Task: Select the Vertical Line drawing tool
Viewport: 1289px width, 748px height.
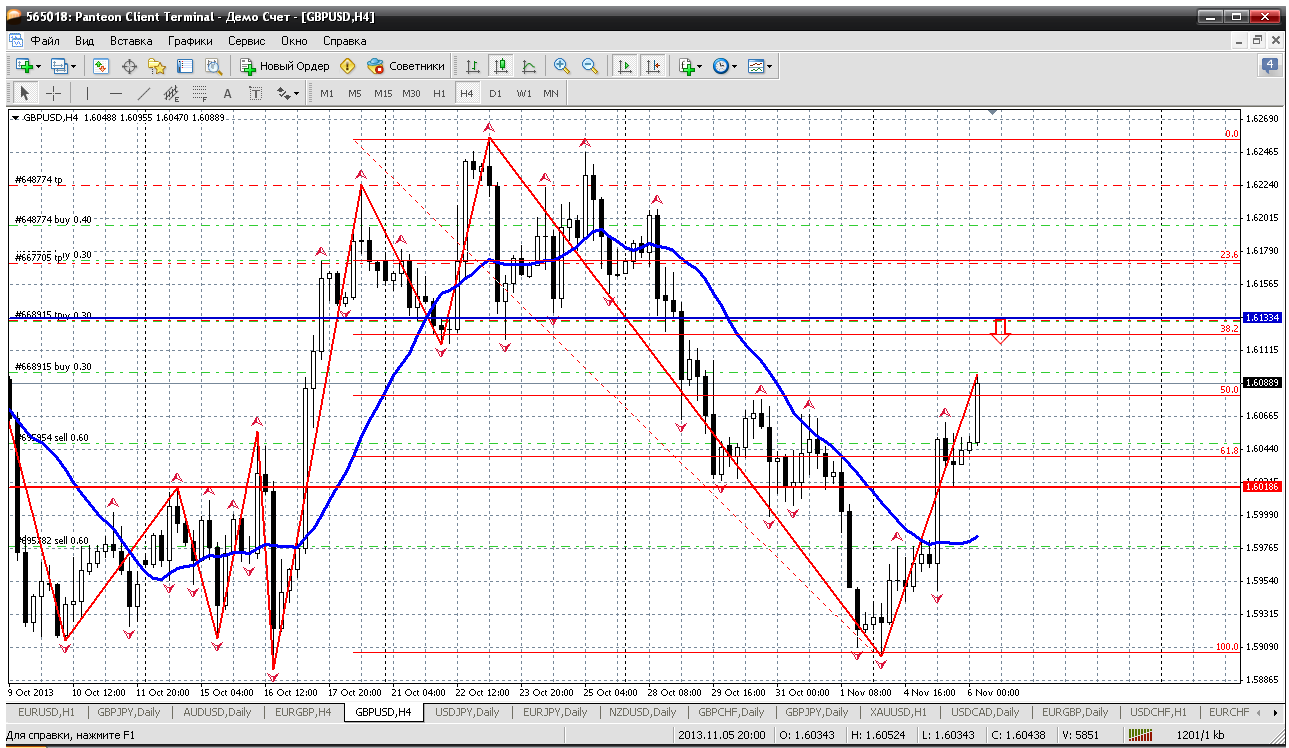Action: [88, 93]
